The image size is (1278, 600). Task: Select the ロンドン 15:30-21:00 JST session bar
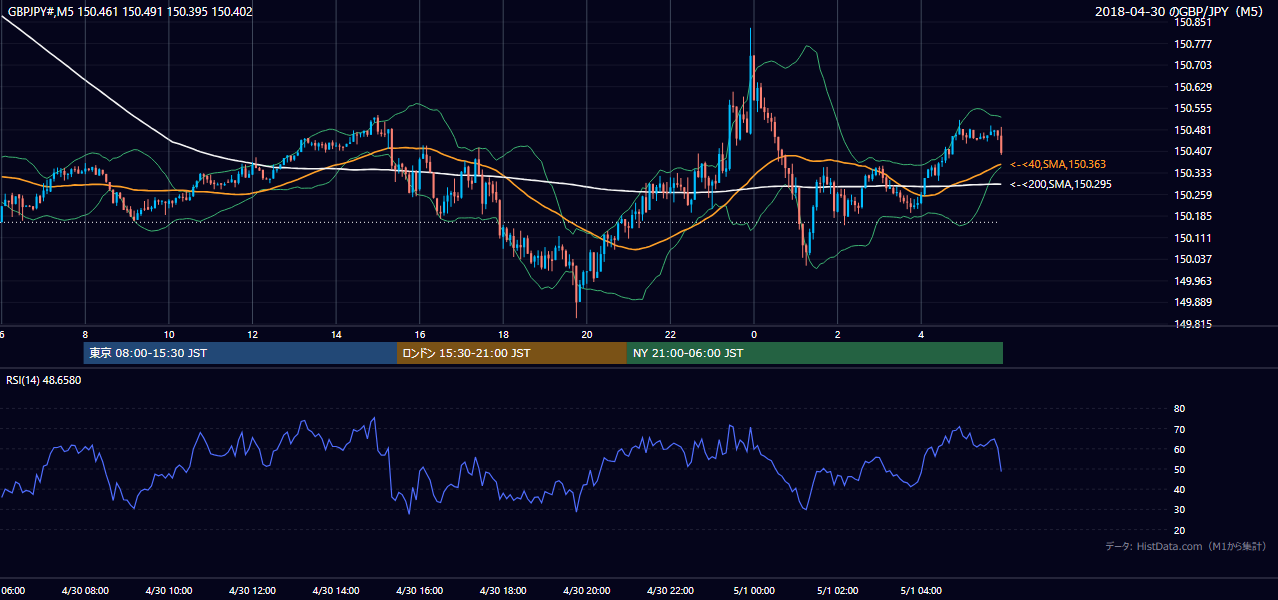pyautogui.click(x=512, y=353)
